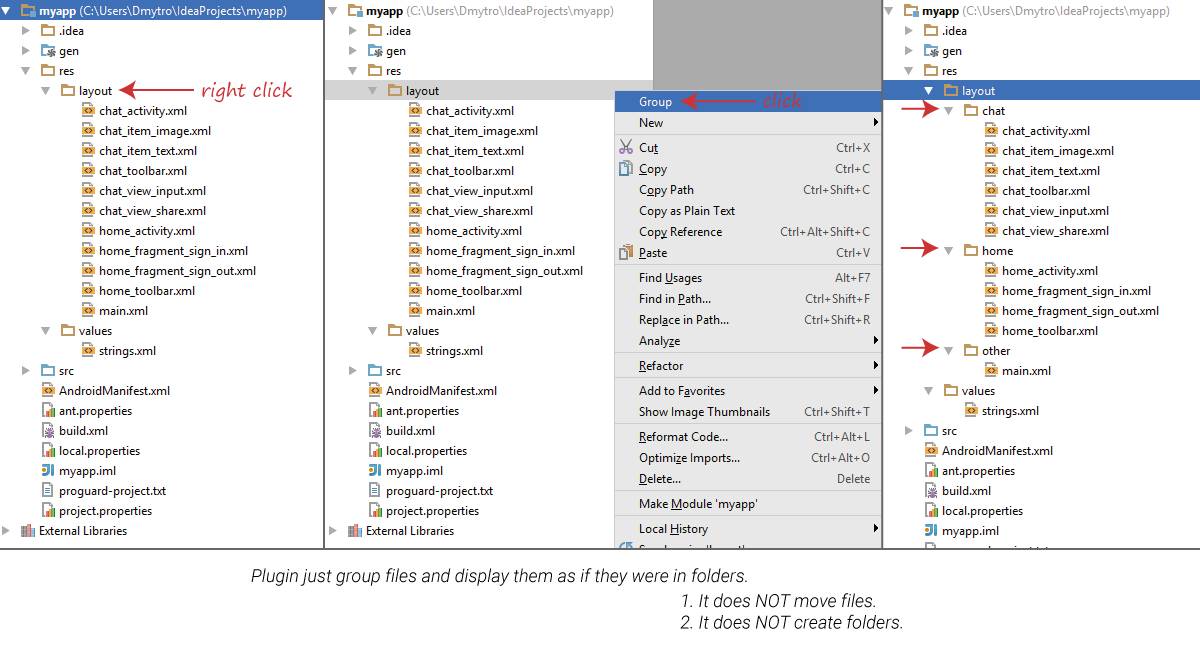Expand External Libraries arrow in left panel

click(7, 531)
